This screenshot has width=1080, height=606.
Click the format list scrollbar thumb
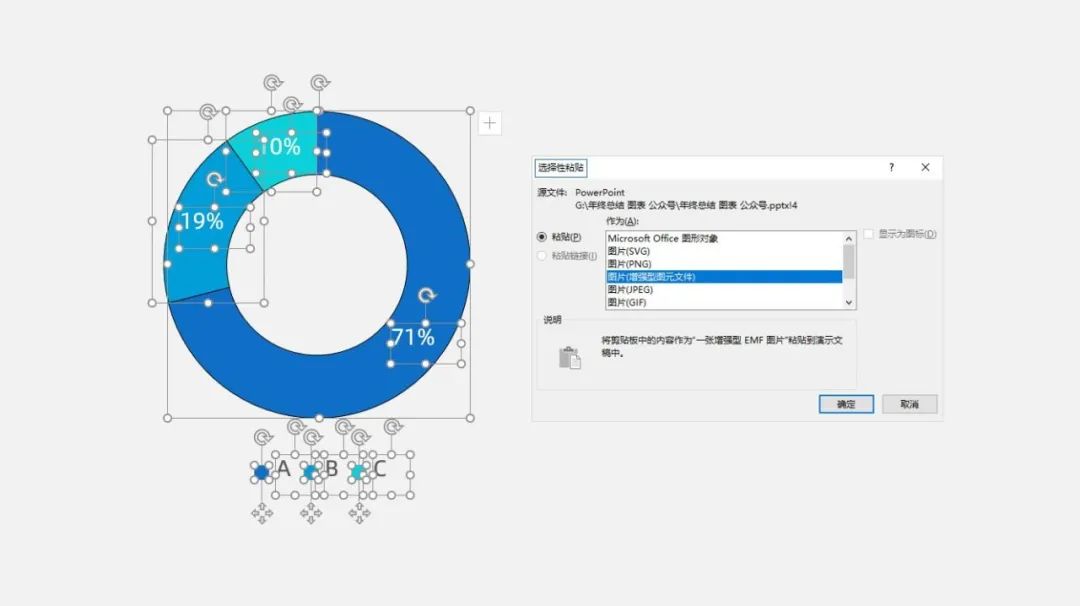click(x=849, y=262)
